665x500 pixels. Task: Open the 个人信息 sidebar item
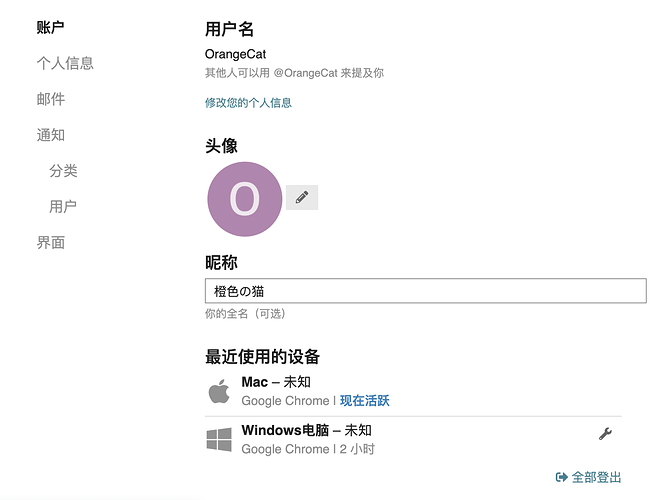(65, 63)
